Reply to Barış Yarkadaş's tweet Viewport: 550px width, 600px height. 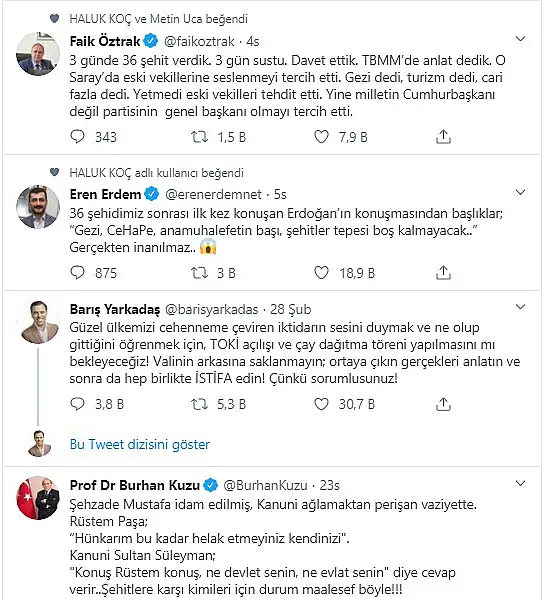click(77, 404)
